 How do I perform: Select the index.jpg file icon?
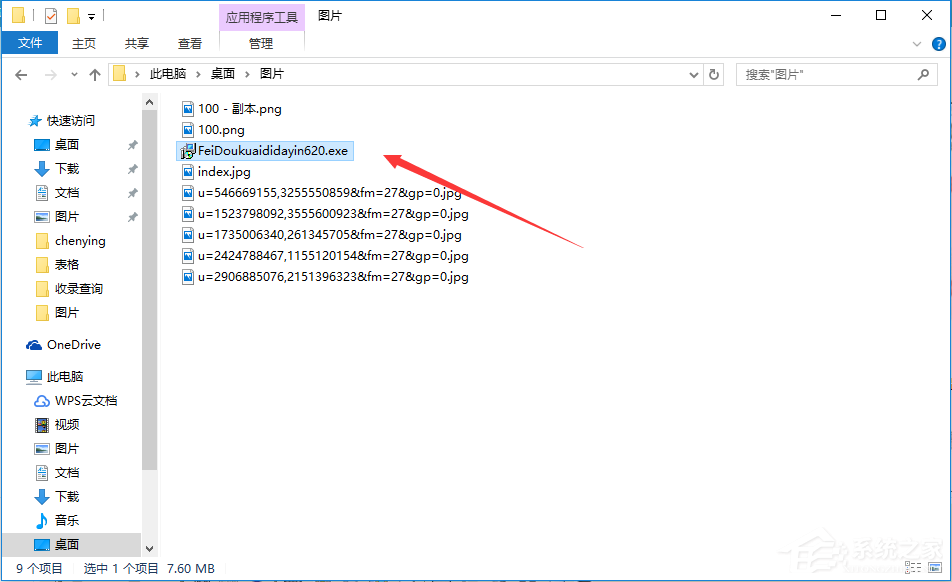pos(188,172)
